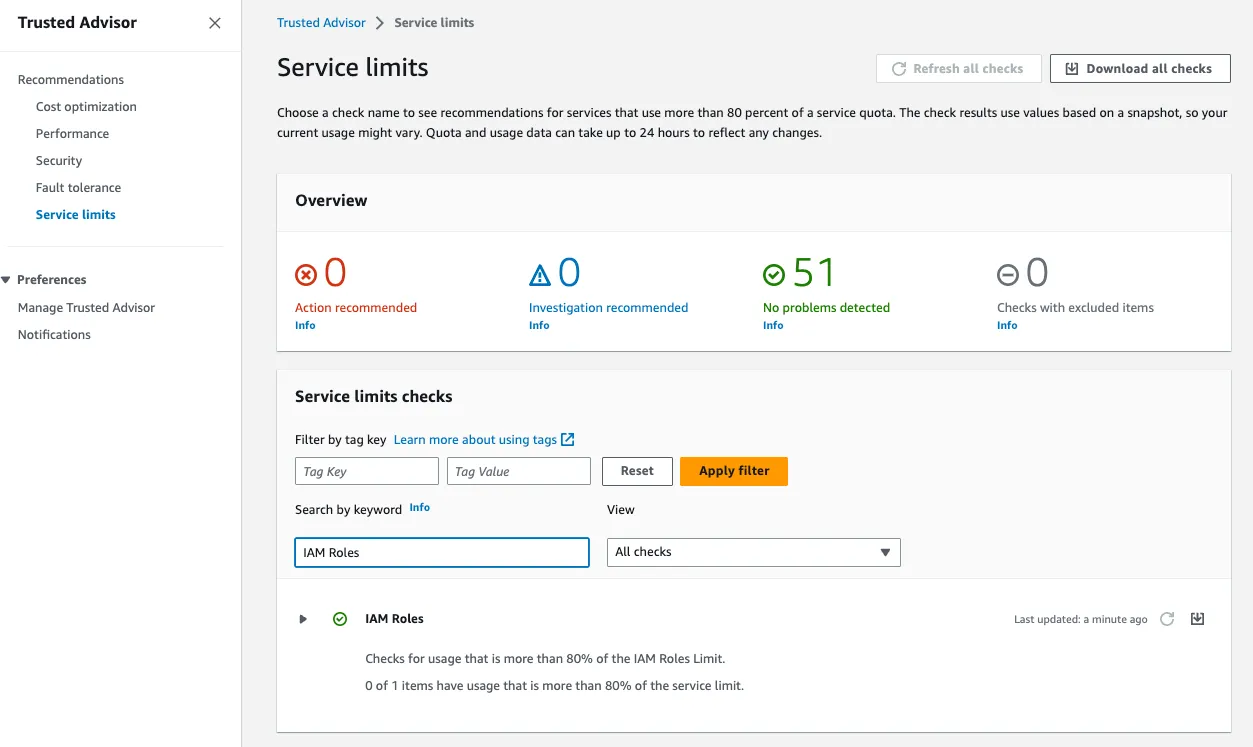Click the No problems detected label
Viewport: 1253px width, 747px height.
click(826, 308)
